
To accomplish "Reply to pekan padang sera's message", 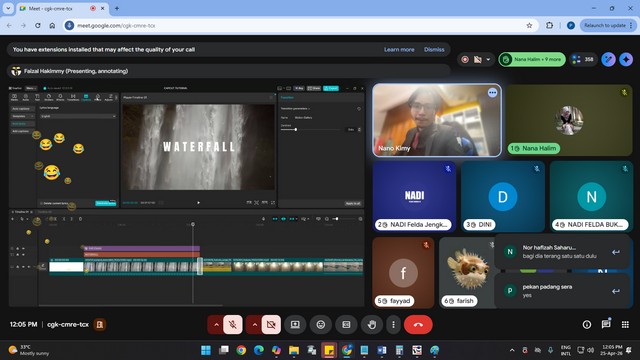I will click(x=616, y=291).
